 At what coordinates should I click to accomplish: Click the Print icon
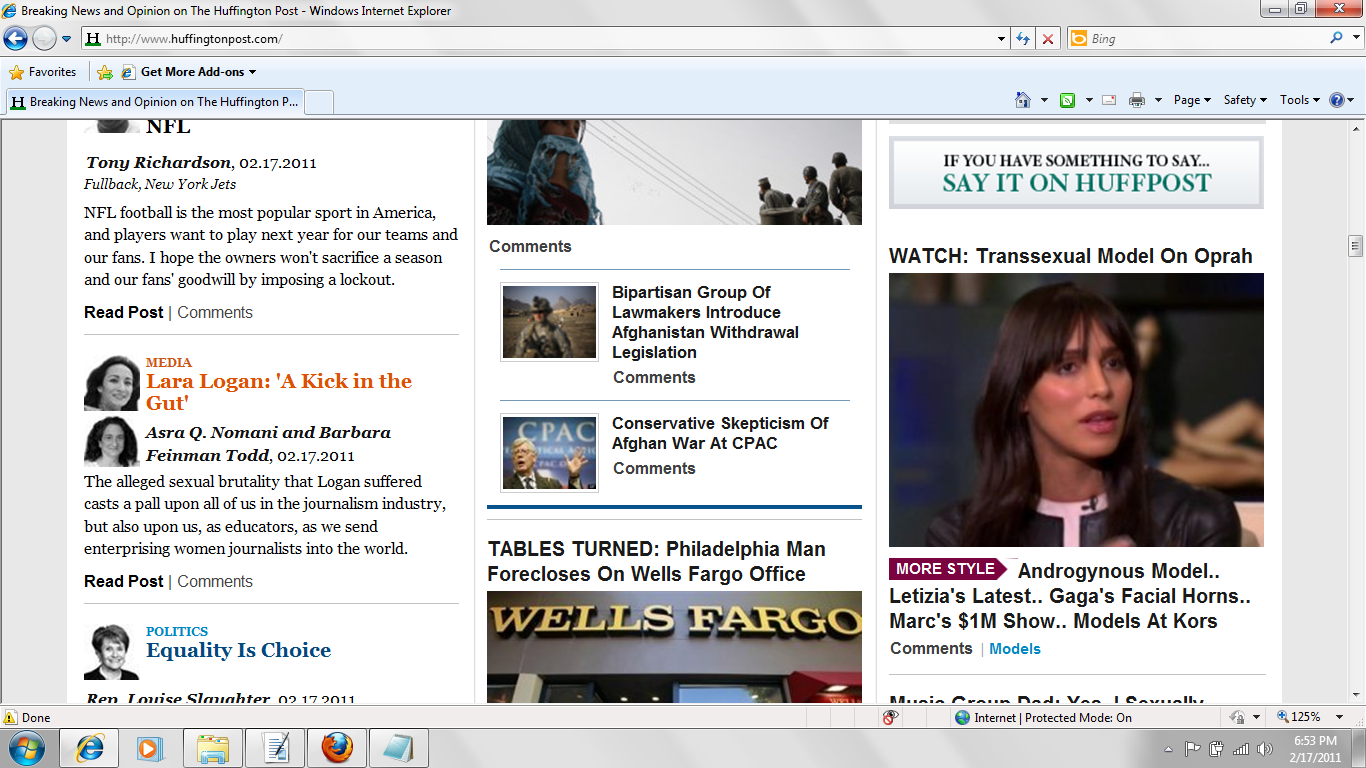1137,100
